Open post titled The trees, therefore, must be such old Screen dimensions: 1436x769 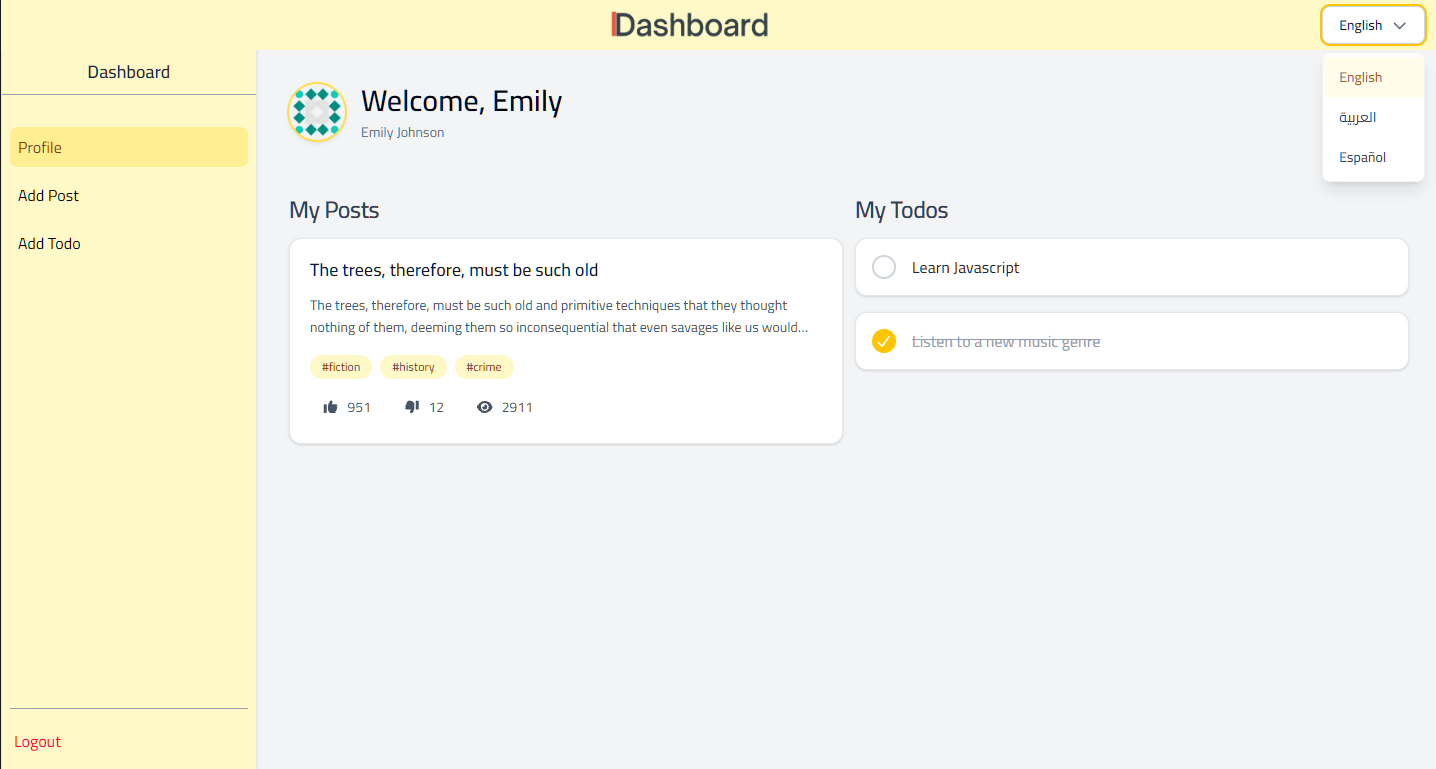(454, 270)
